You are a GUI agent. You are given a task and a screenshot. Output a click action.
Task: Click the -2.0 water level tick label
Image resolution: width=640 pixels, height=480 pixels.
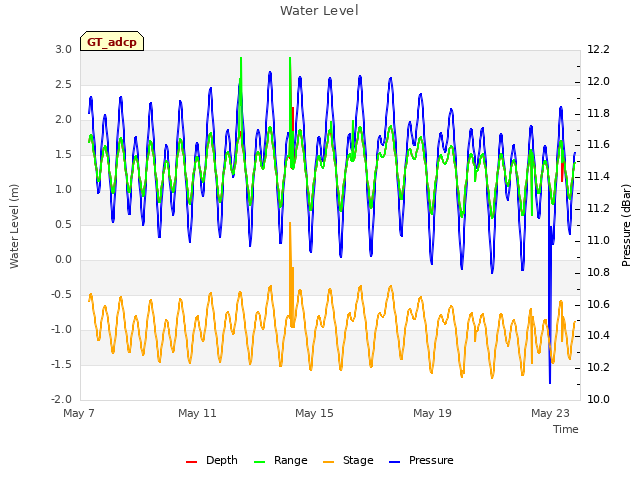click(x=62, y=399)
